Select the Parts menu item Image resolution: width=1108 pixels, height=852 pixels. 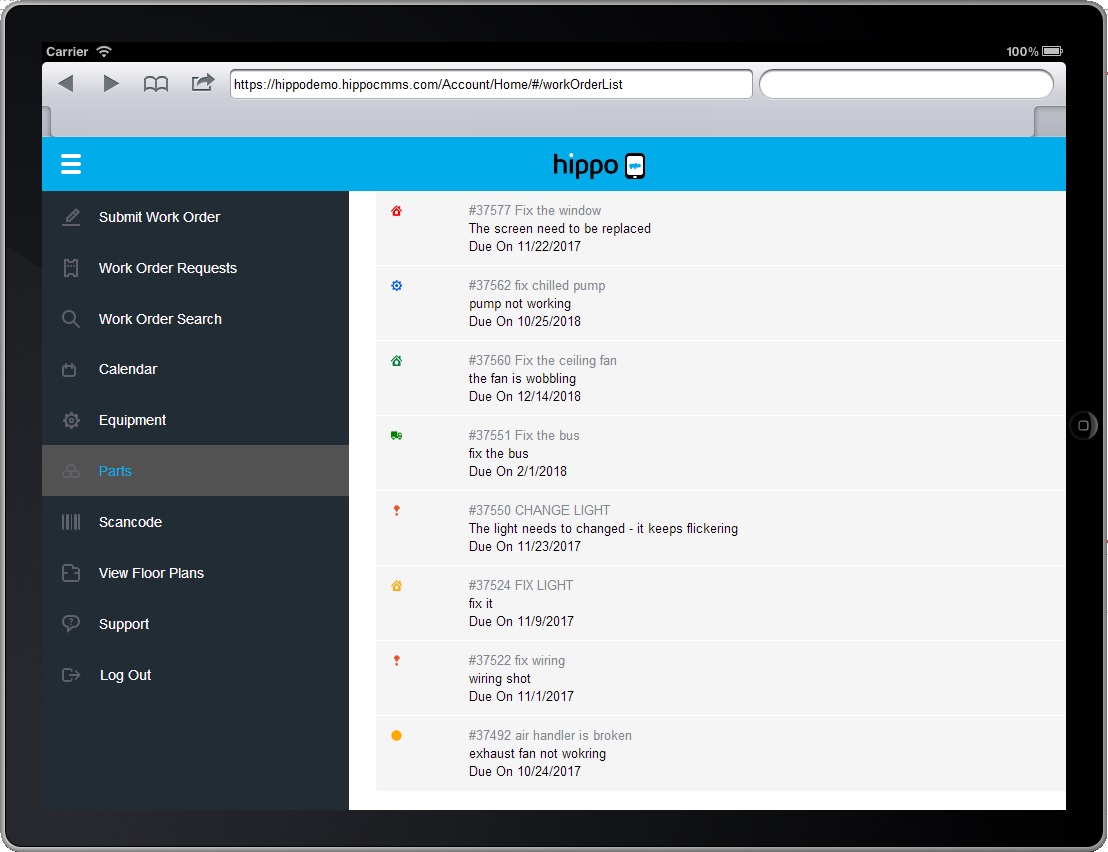pos(195,471)
